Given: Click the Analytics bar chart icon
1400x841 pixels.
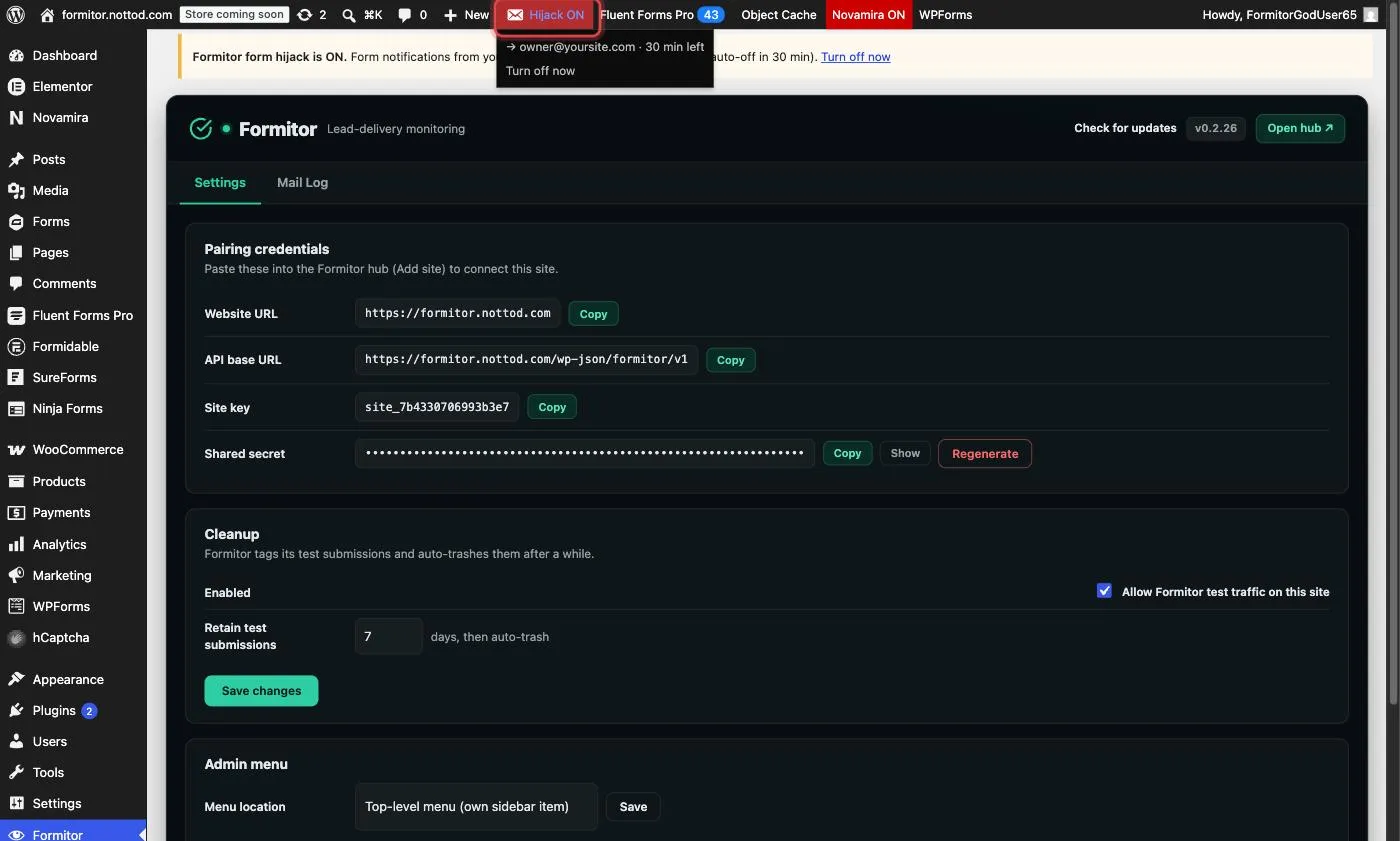Looking at the screenshot, I should (16, 544).
